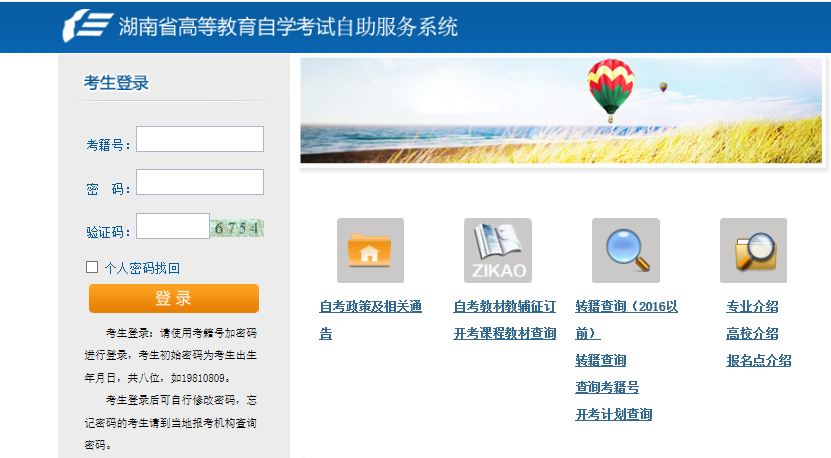
Task: Focus the 考籍号 input field
Action: point(200,139)
